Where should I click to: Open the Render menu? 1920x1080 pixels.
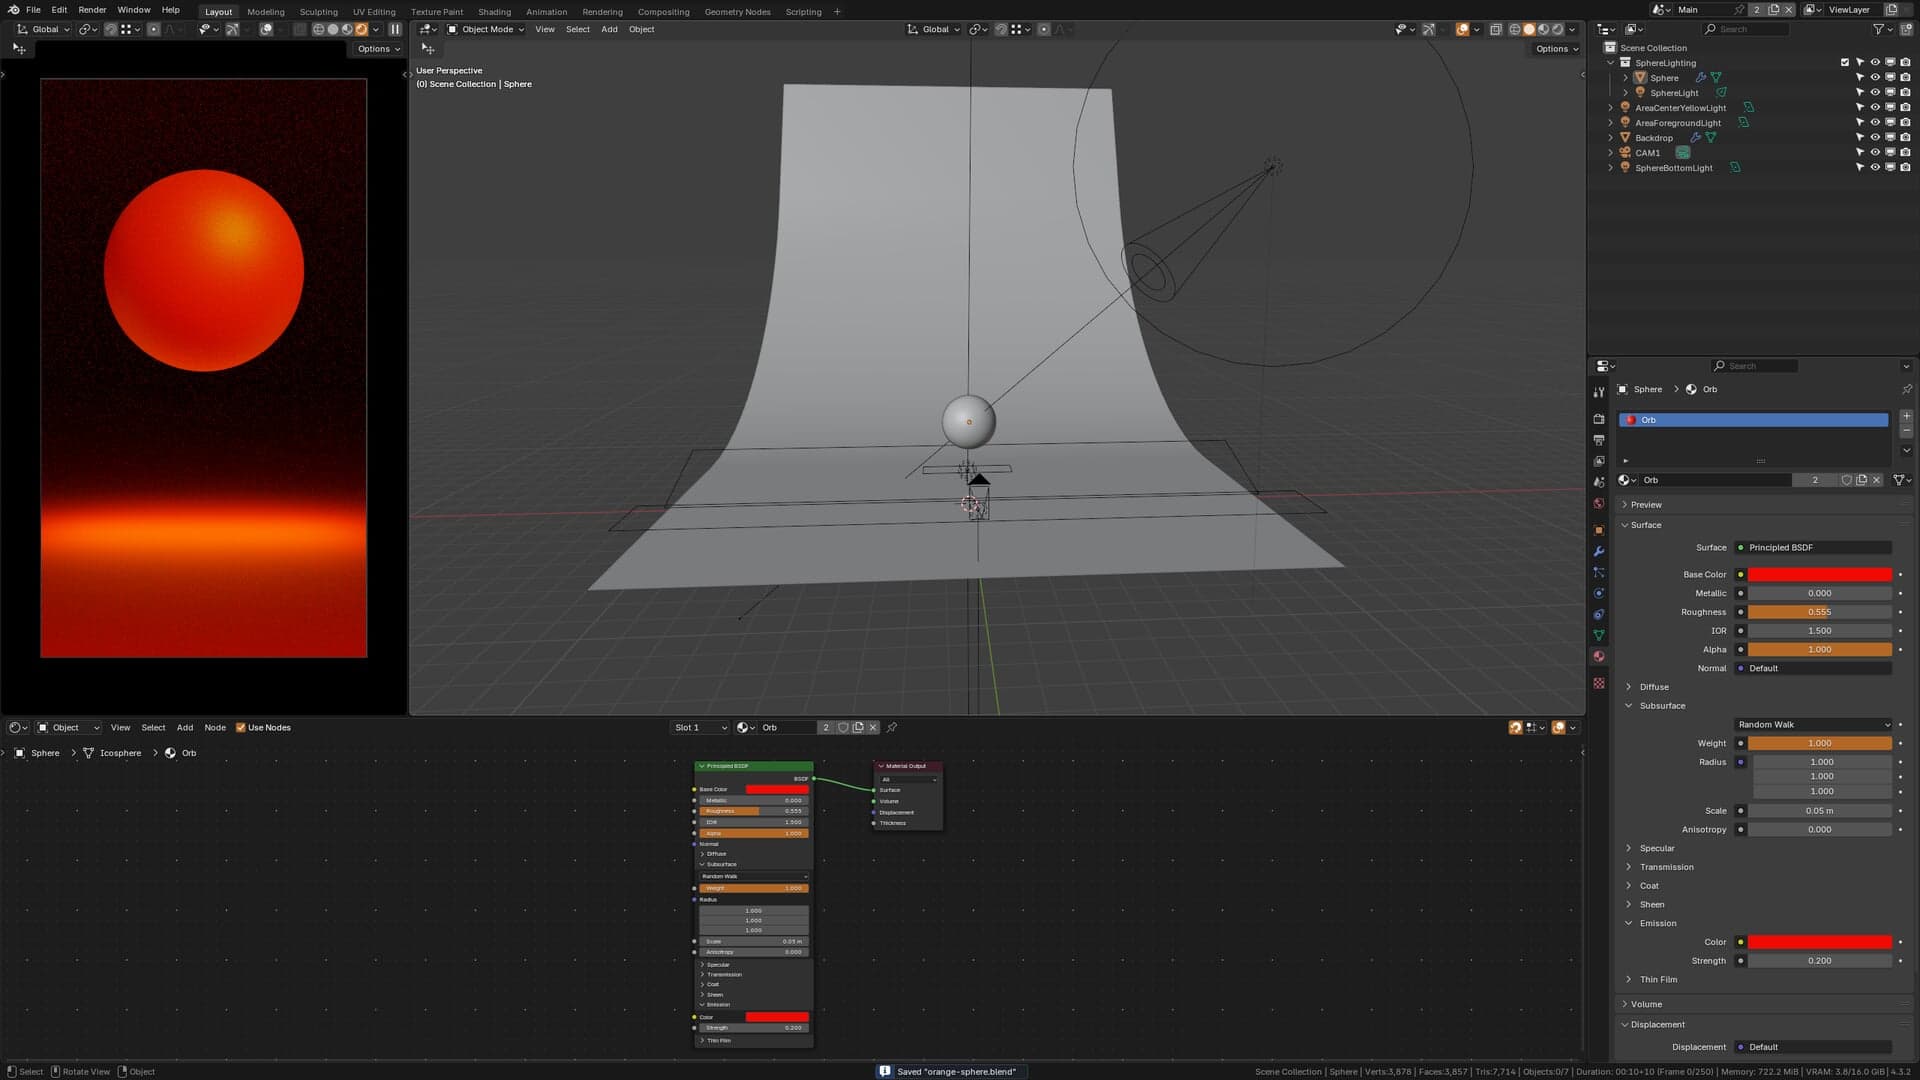(x=92, y=10)
